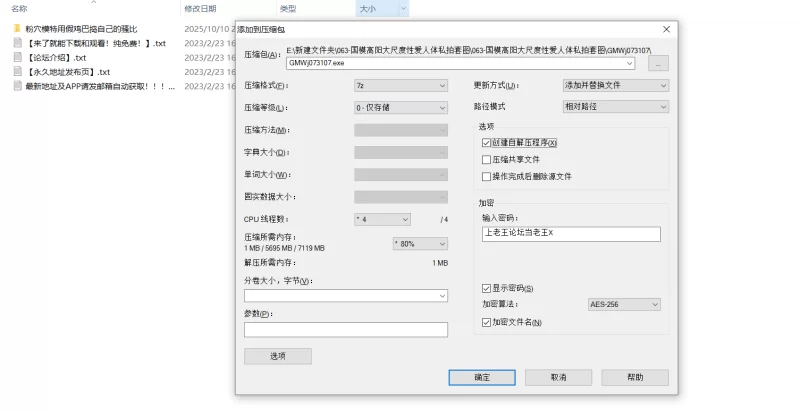Screen dimensions: 800x410
Task: Click the 取消 button
Action: tap(559, 377)
